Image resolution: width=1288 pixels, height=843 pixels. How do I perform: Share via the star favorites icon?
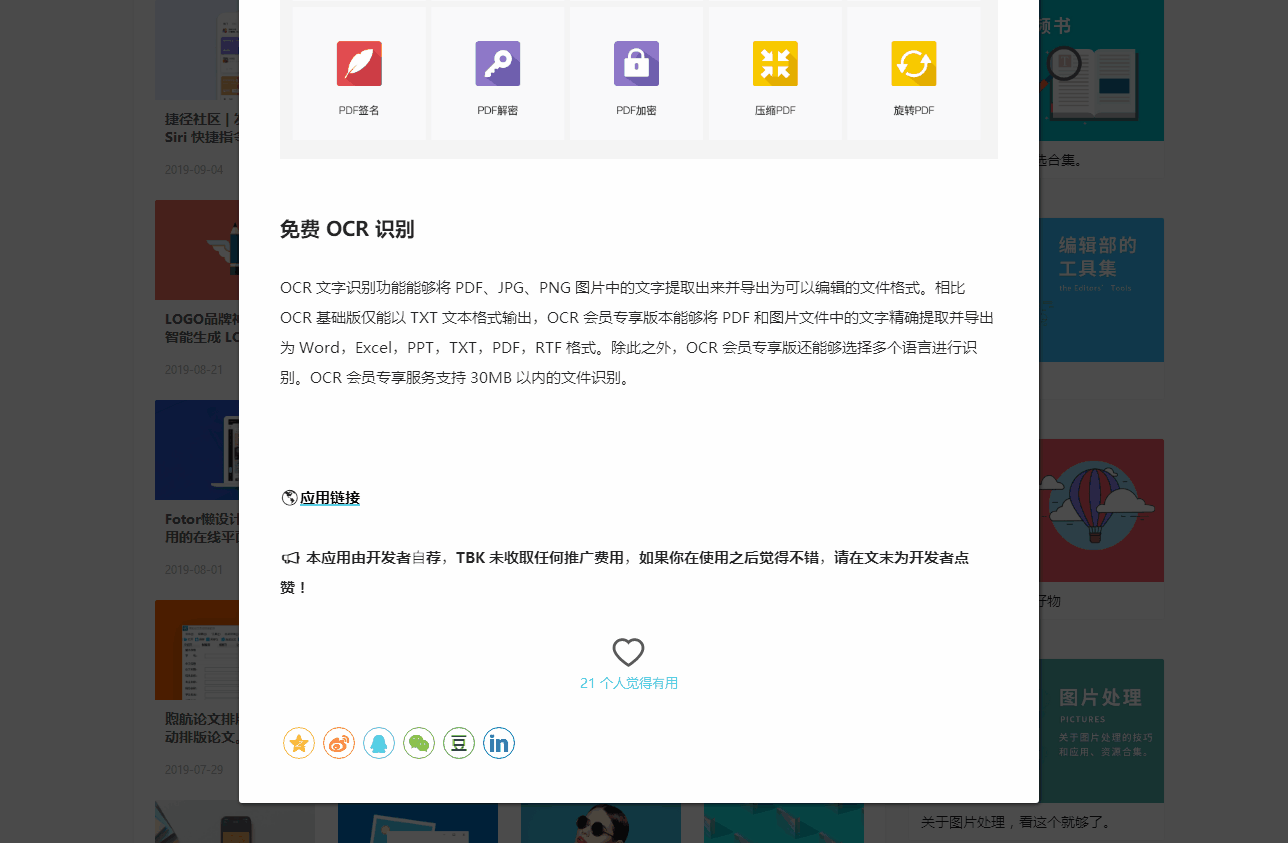299,743
